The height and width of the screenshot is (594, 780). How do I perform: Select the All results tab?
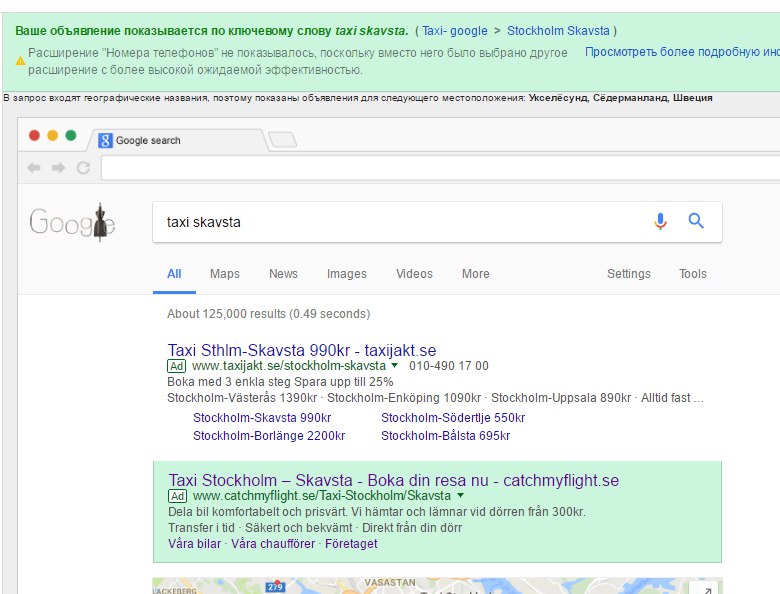click(x=174, y=274)
